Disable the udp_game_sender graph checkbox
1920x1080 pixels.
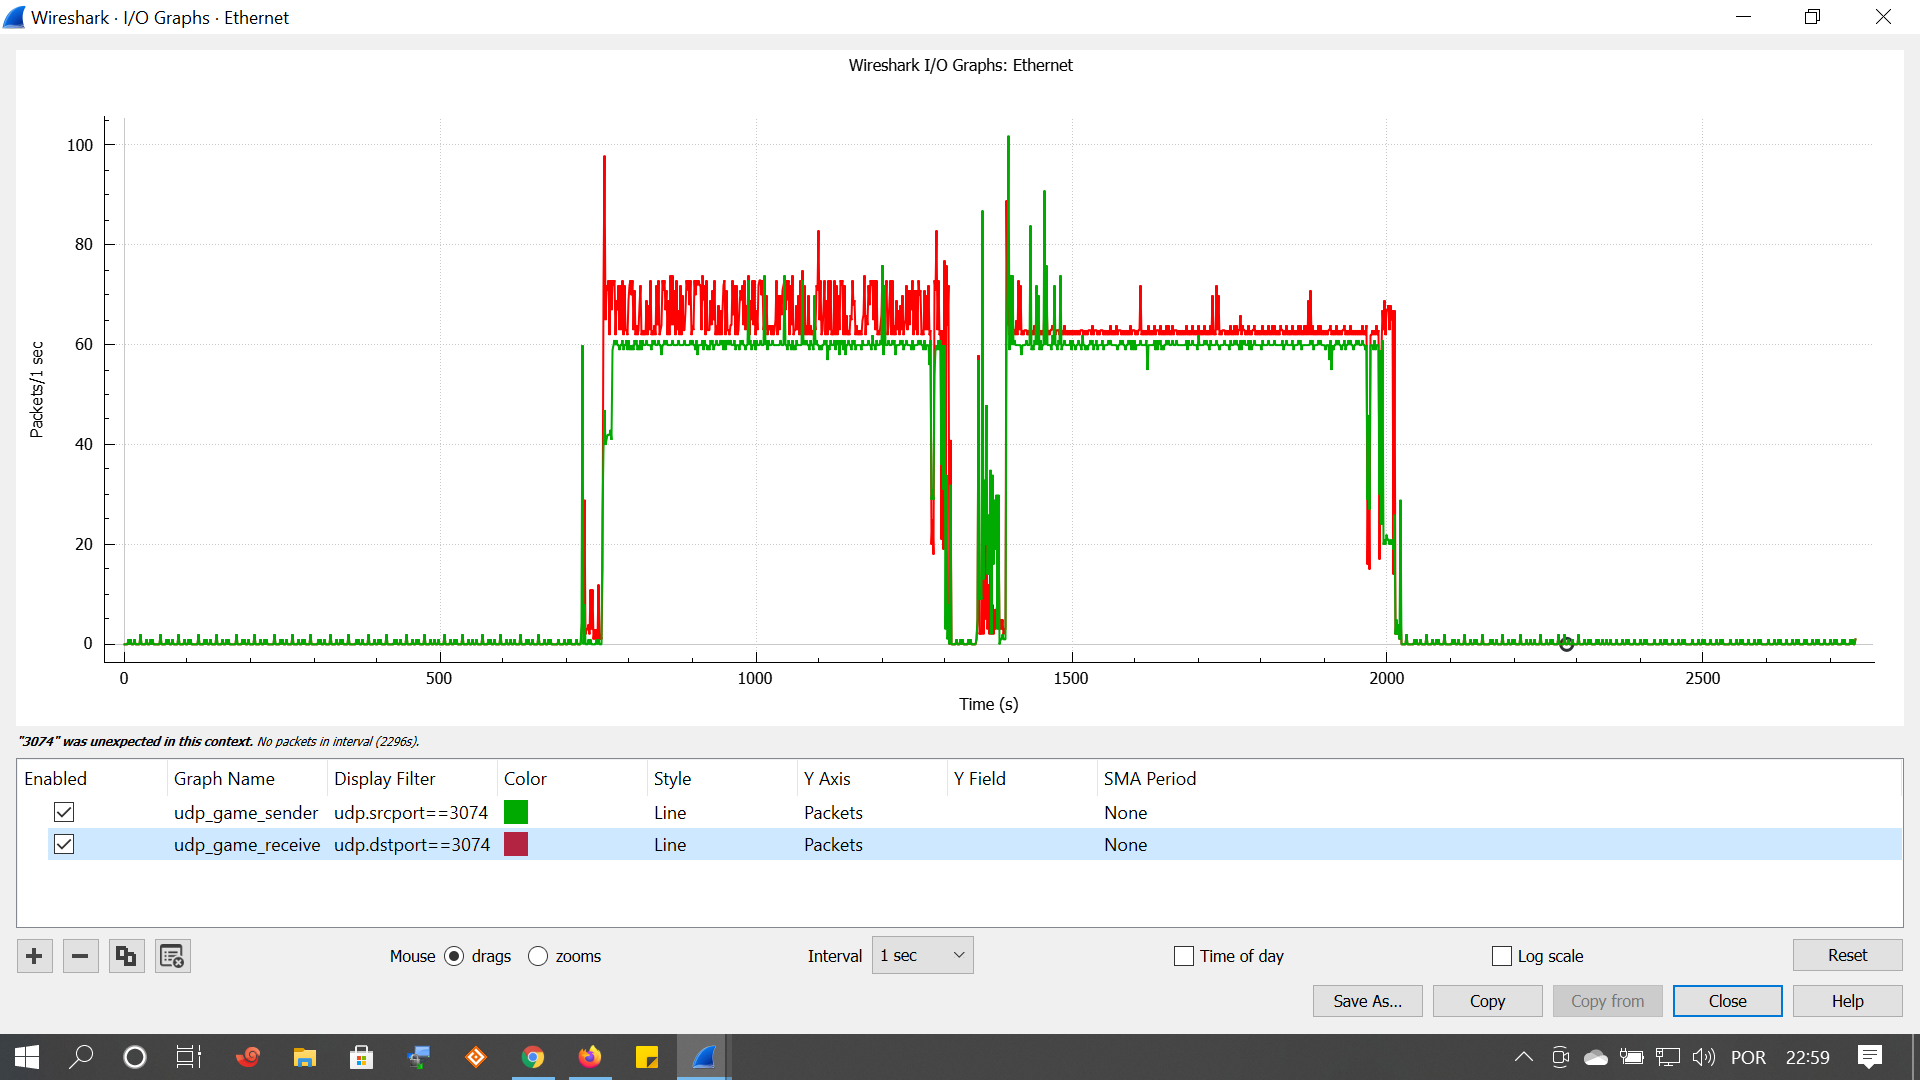coord(64,812)
